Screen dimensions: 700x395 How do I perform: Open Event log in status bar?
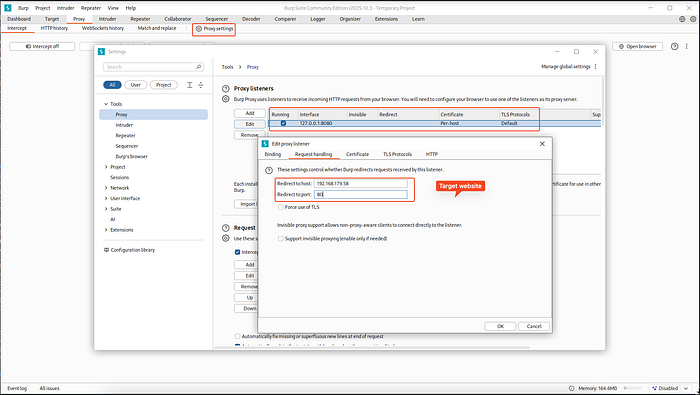[17, 388]
